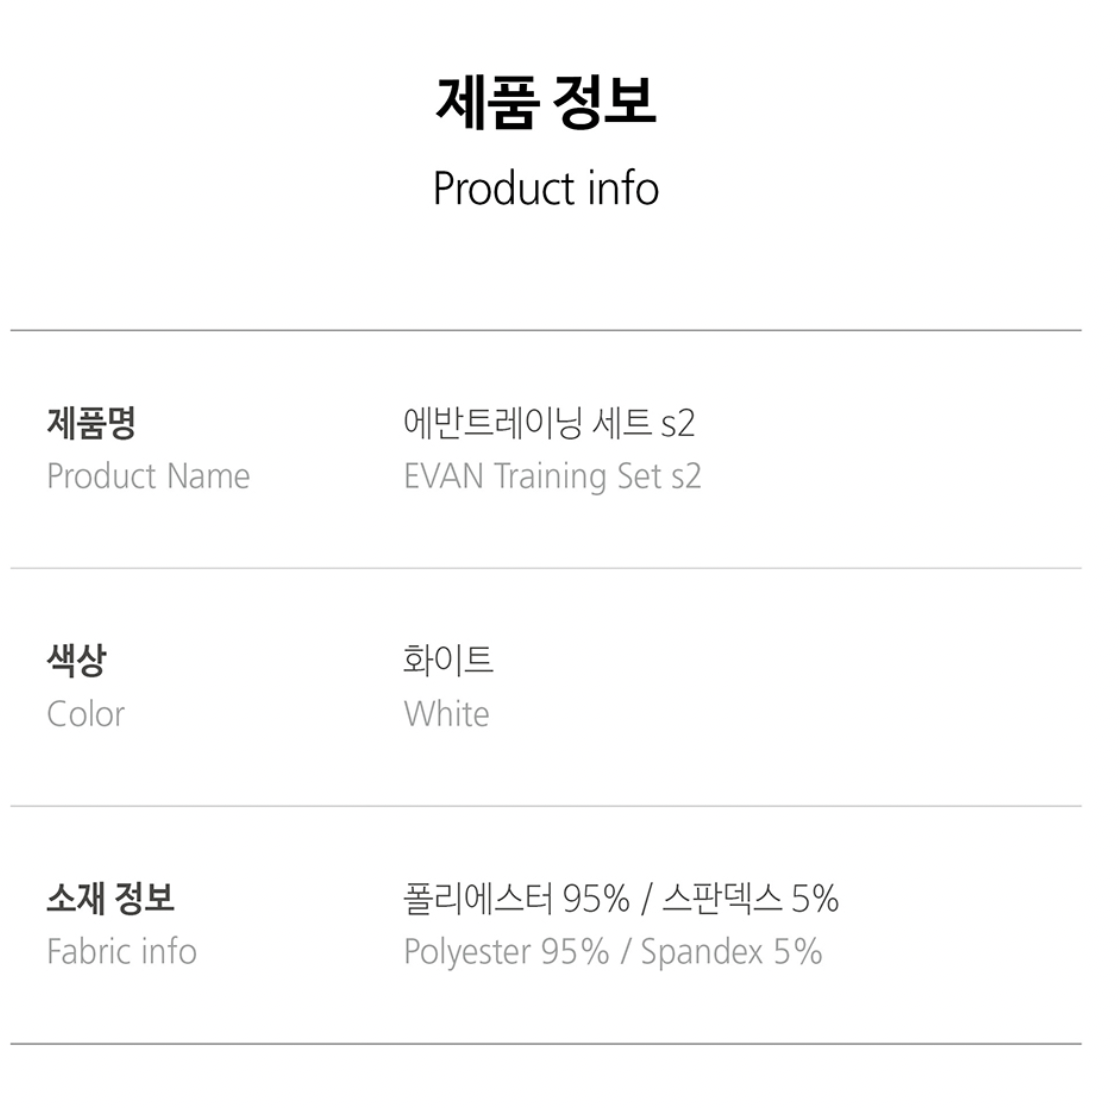
Task: Click the Product info subtitle
Action: [x=545, y=189]
